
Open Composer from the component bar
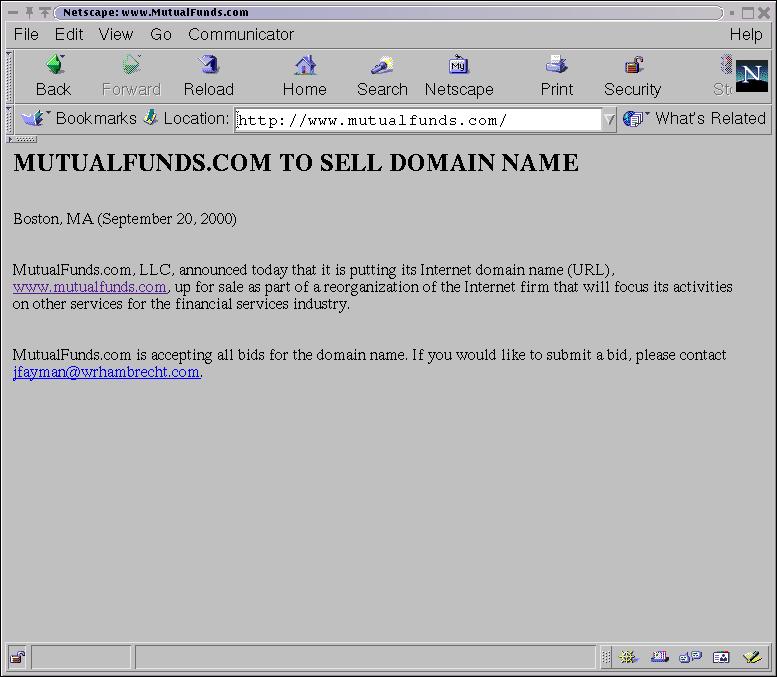click(x=752, y=657)
